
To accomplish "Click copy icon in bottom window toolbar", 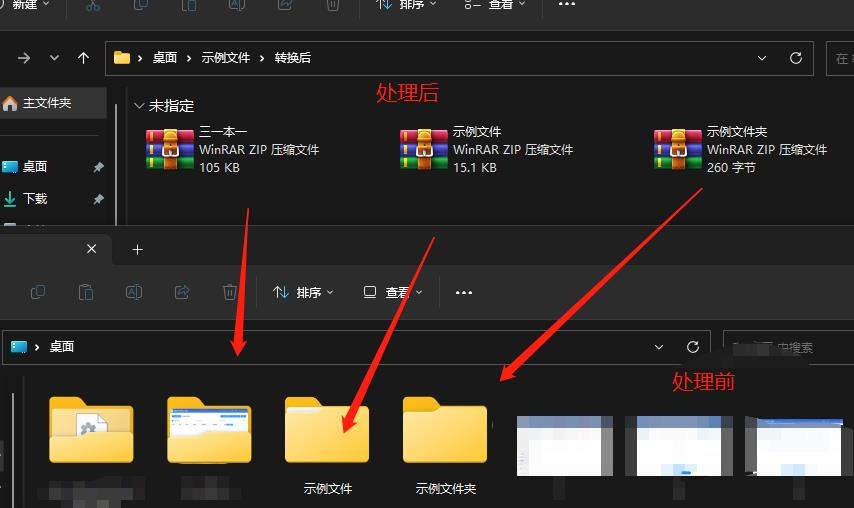I will [x=38, y=292].
